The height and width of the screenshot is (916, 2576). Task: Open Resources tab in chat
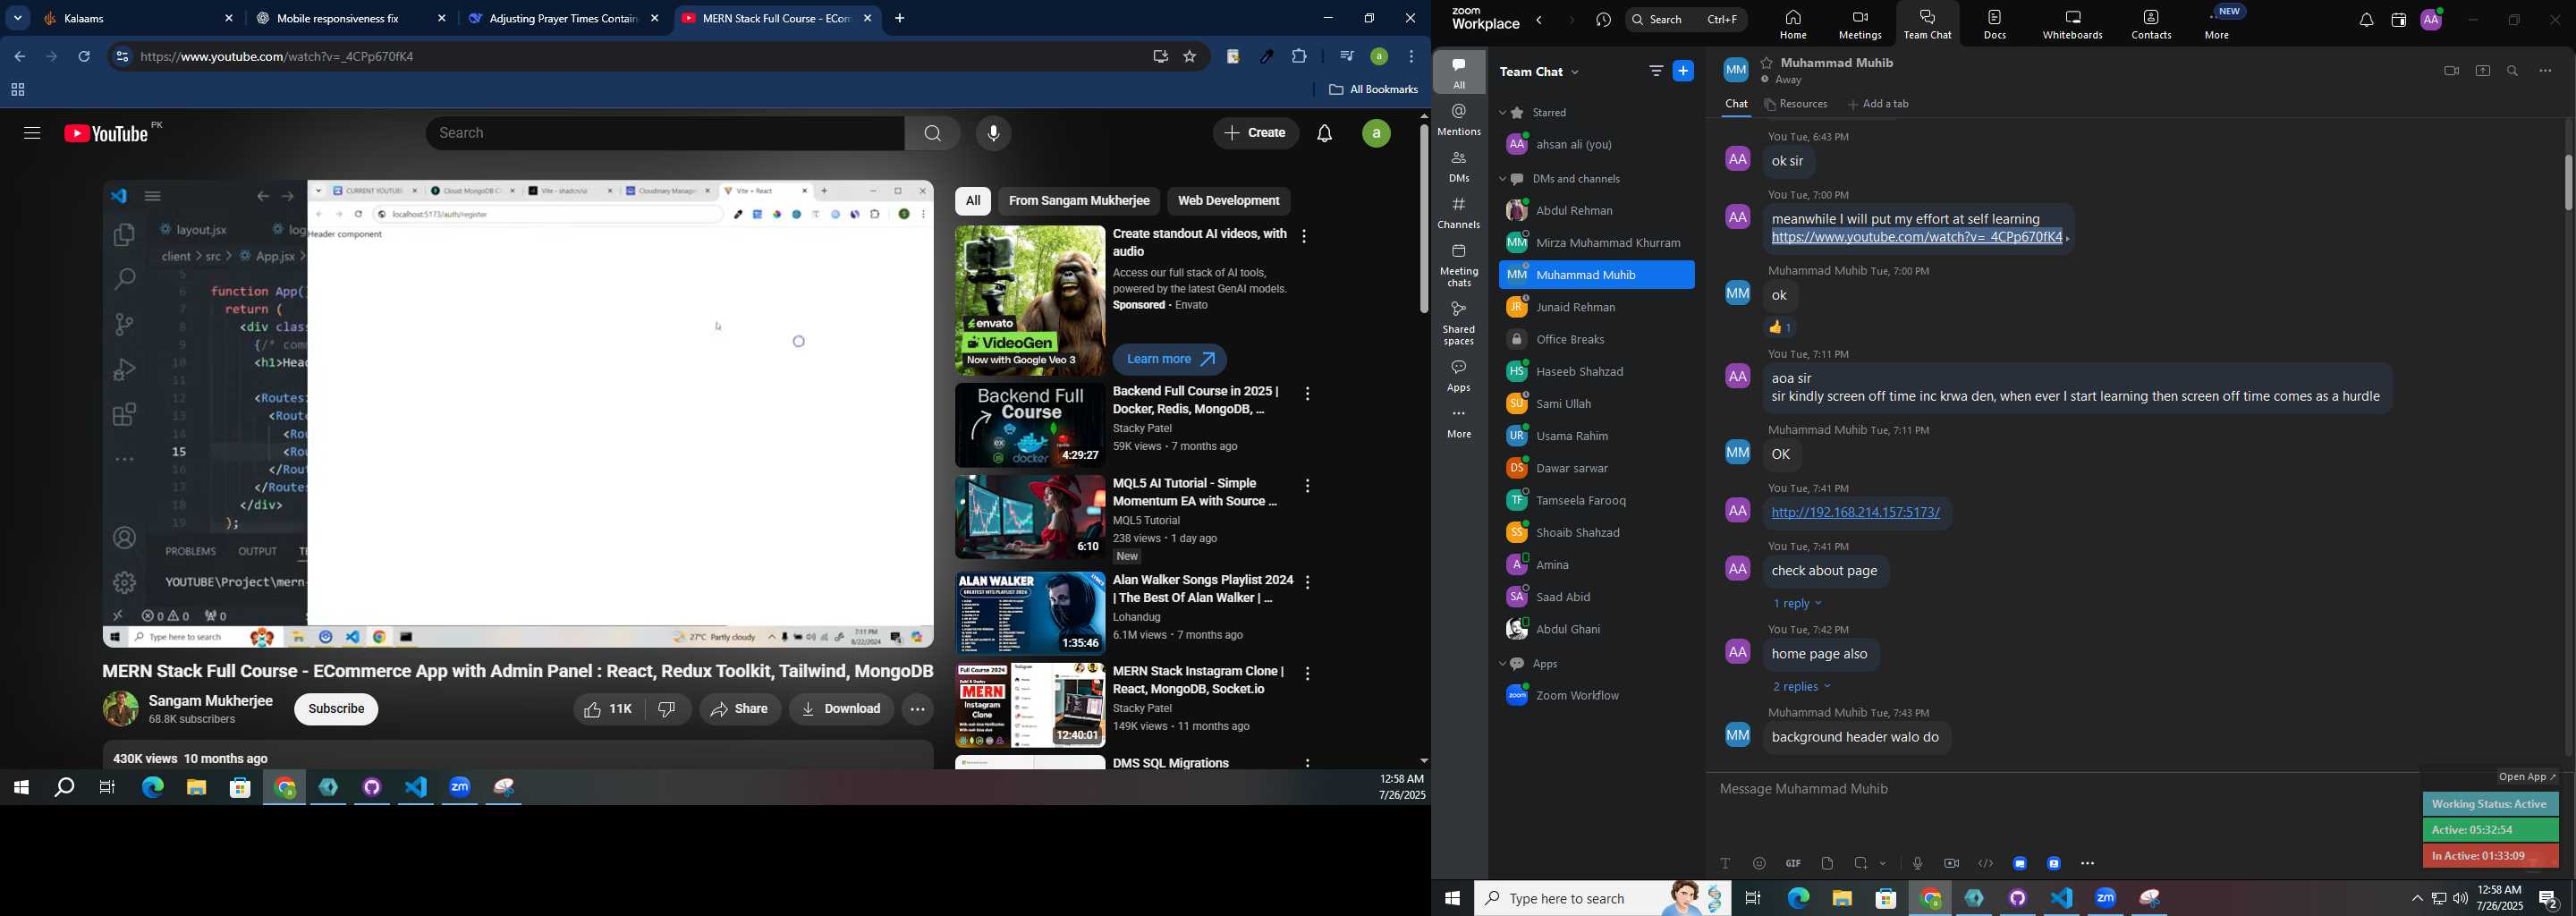pyautogui.click(x=1796, y=104)
